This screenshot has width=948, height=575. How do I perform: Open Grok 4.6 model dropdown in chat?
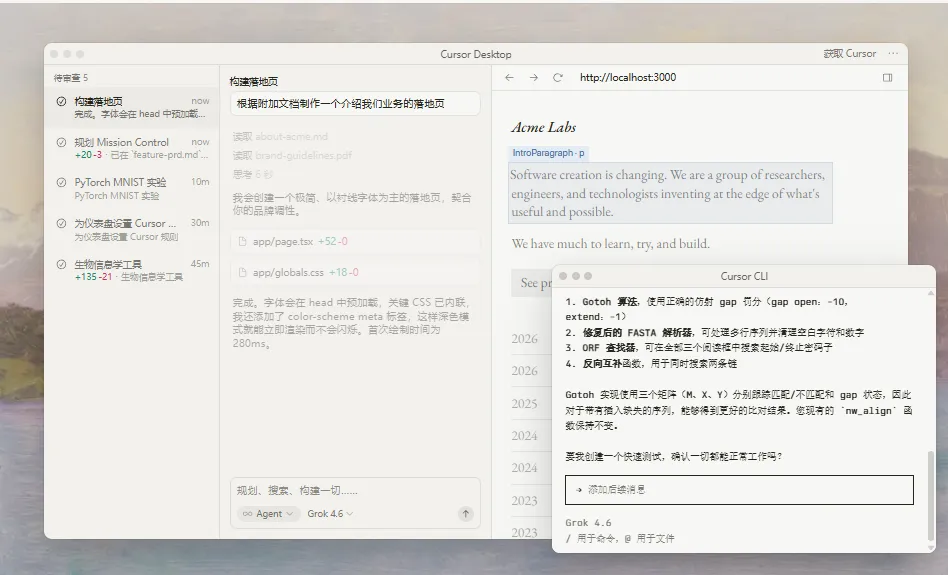pos(330,514)
